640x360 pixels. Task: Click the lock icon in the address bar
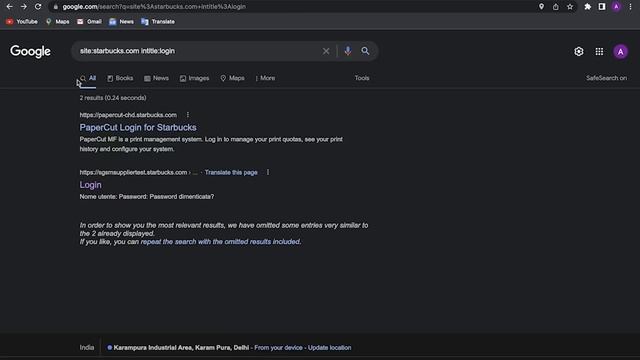click(x=56, y=7)
